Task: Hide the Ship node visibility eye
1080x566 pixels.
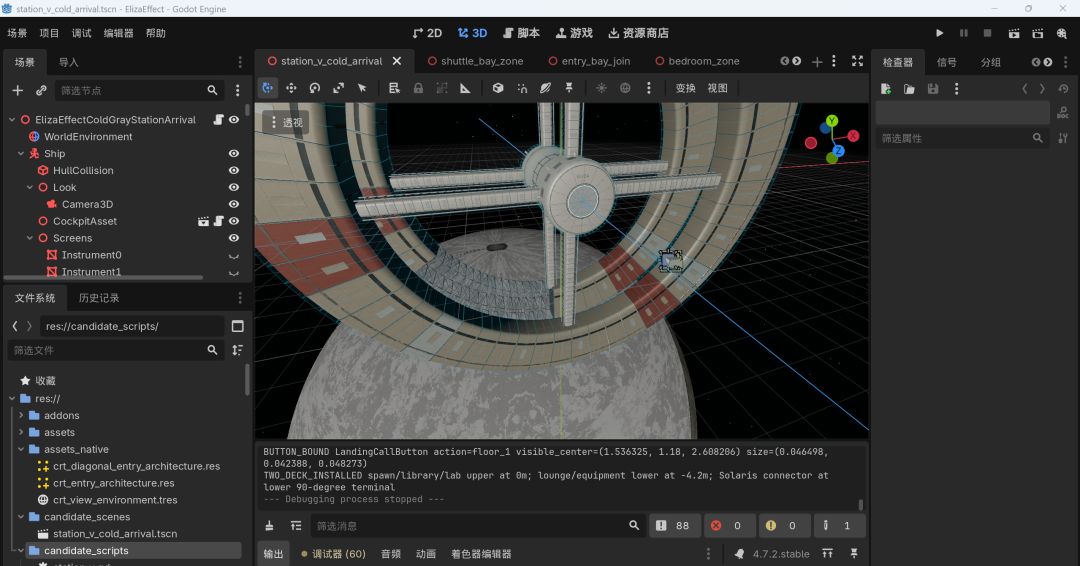Action: (x=234, y=154)
